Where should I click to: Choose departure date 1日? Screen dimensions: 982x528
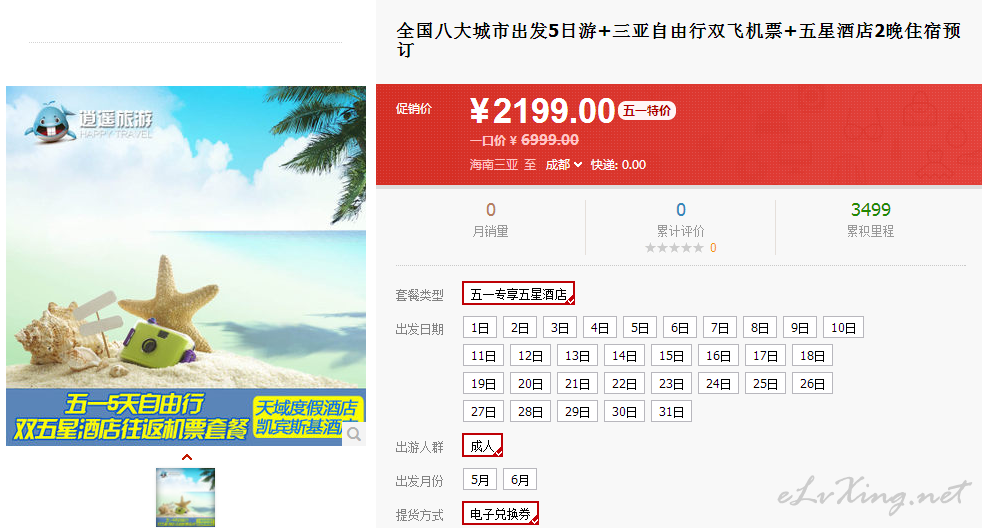coord(480,328)
